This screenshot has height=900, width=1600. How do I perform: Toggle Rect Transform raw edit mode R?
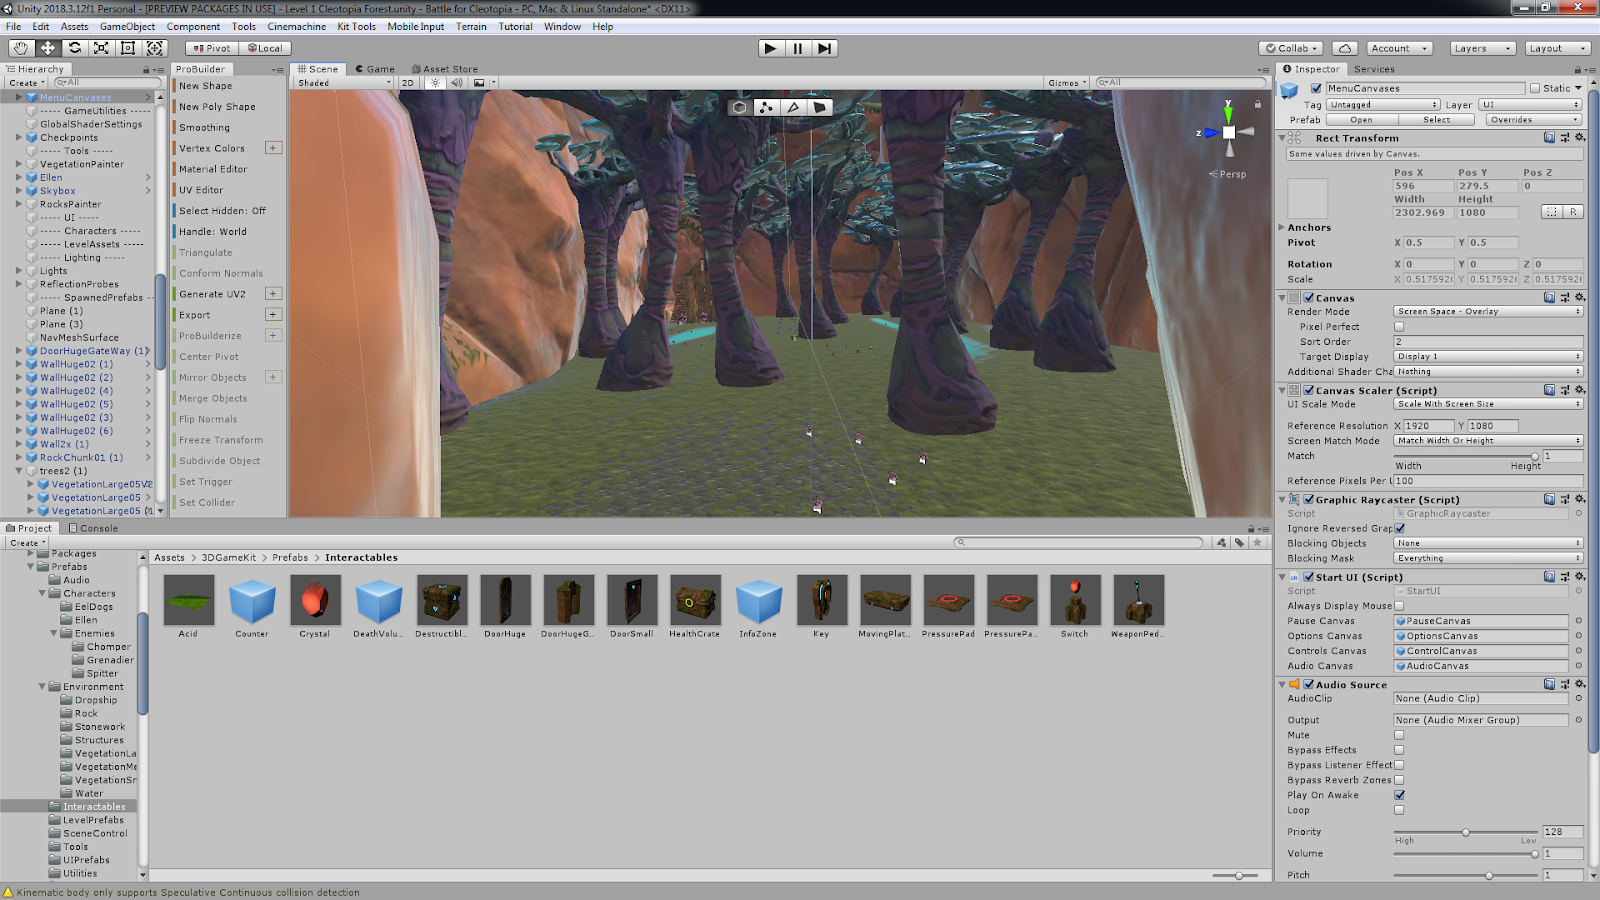pos(1573,212)
